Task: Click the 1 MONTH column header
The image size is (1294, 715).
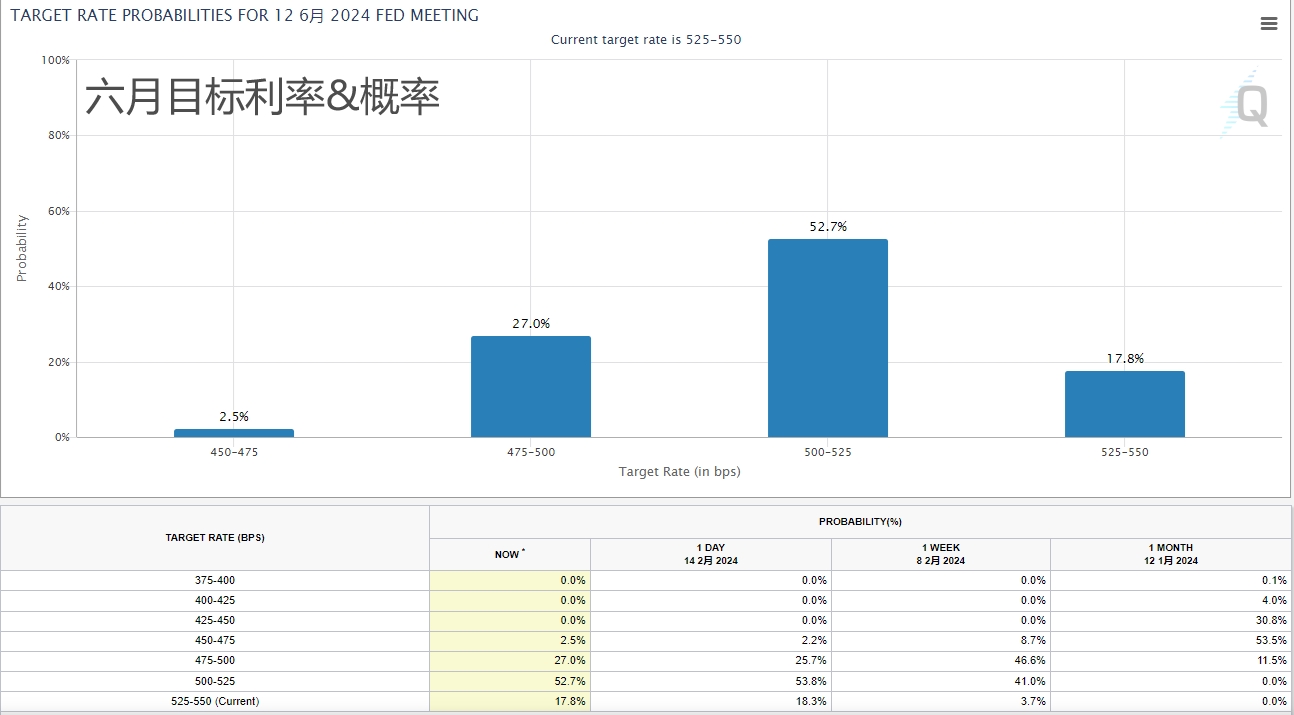Action: coord(1170,554)
